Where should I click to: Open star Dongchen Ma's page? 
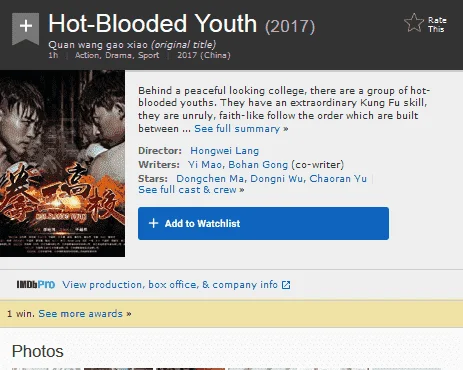click(210, 179)
